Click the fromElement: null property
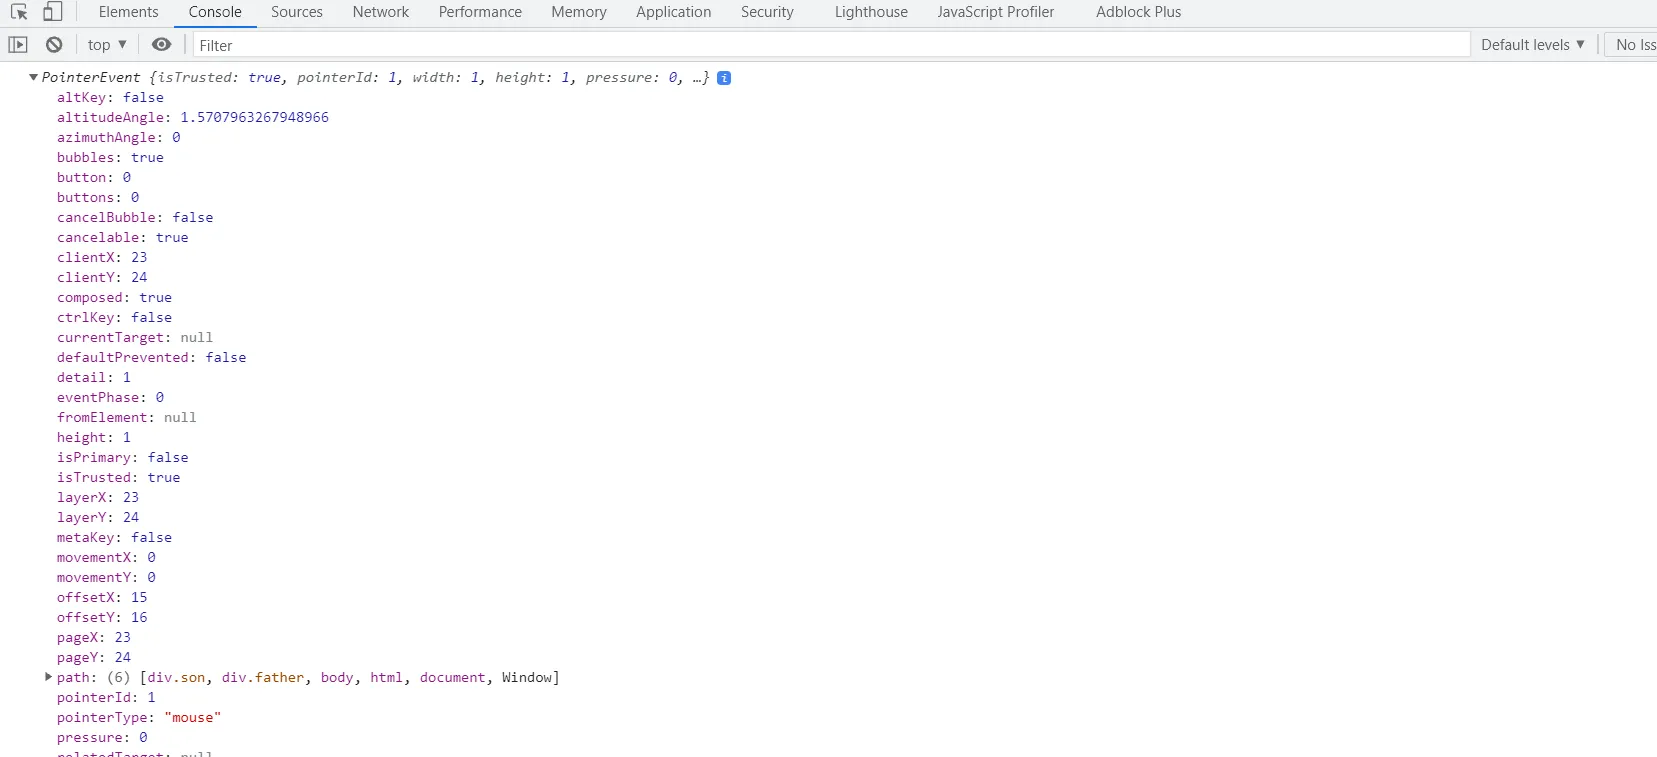 coord(127,418)
